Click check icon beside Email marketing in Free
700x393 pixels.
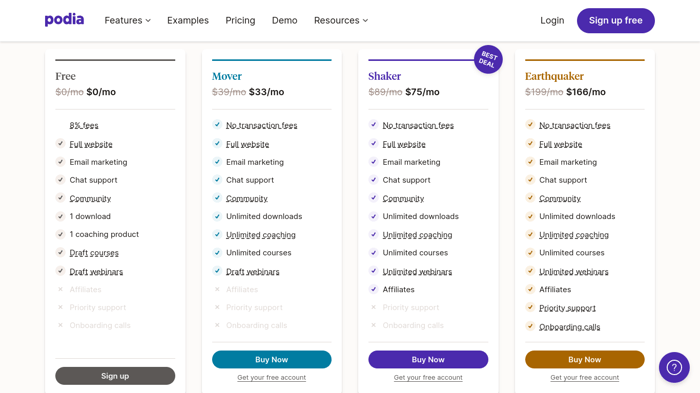[60, 162]
